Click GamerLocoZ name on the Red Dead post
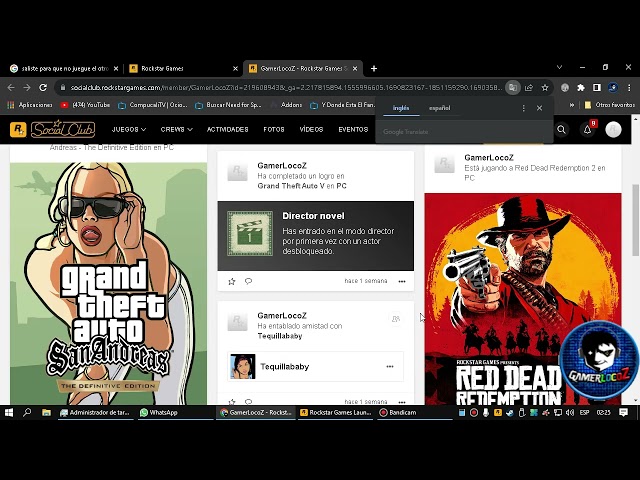The height and width of the screenshot is (480, 640). [x=489, y=158]
